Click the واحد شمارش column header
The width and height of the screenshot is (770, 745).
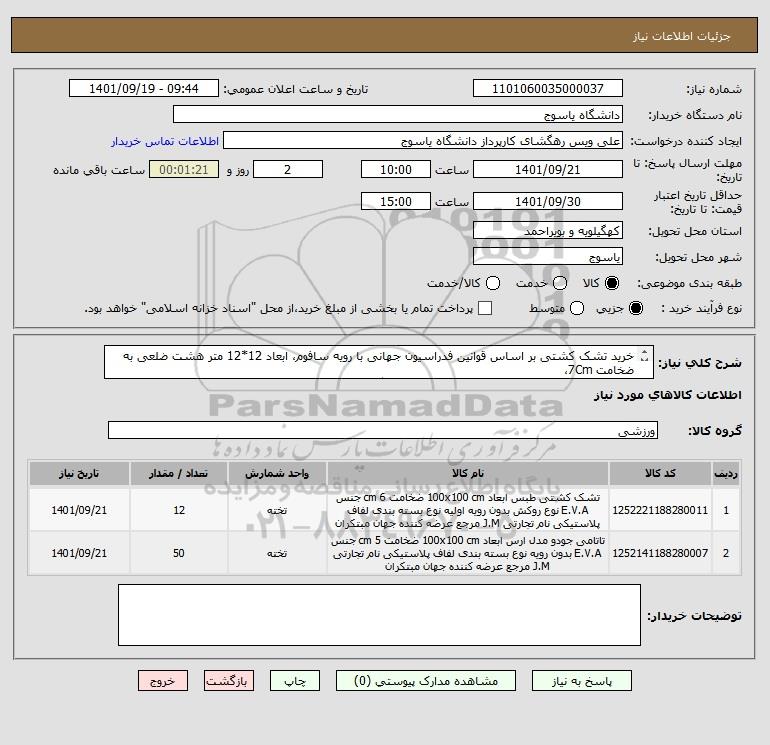277,473
